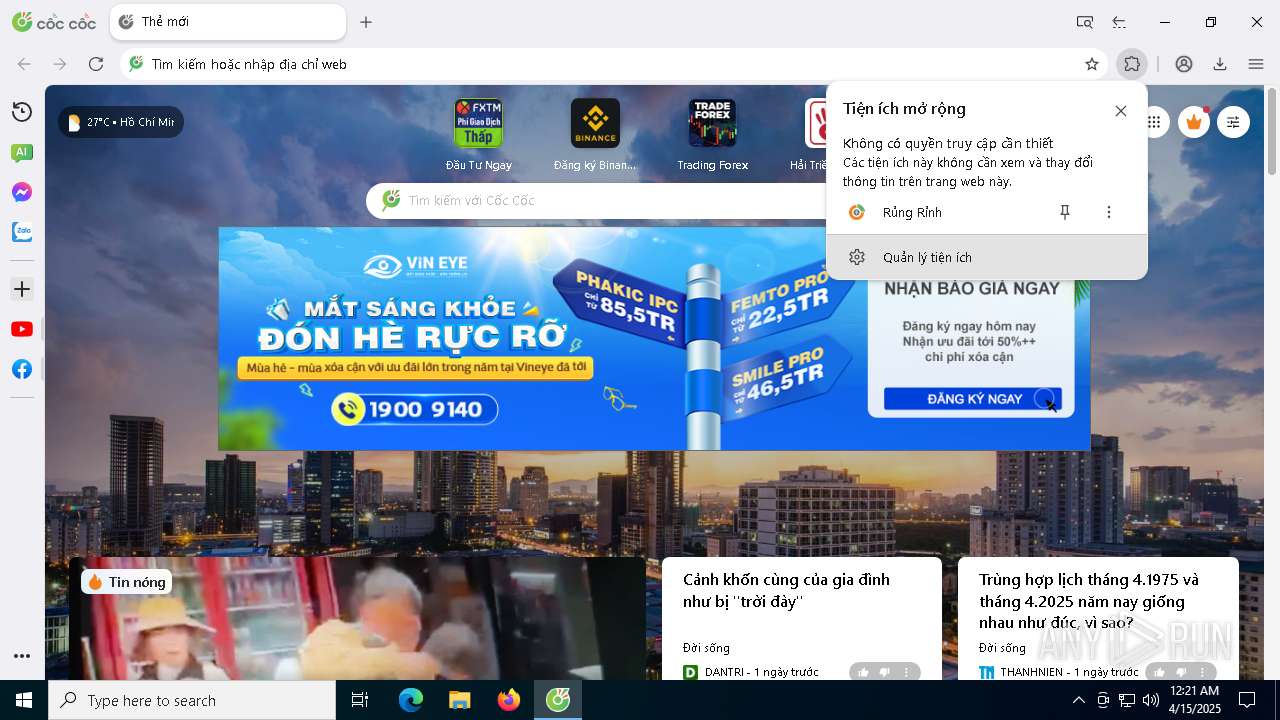1280x720 pixels.
Task: Open the volume control in system tray
Action: pyautogui.click(x=1150, y=700)
